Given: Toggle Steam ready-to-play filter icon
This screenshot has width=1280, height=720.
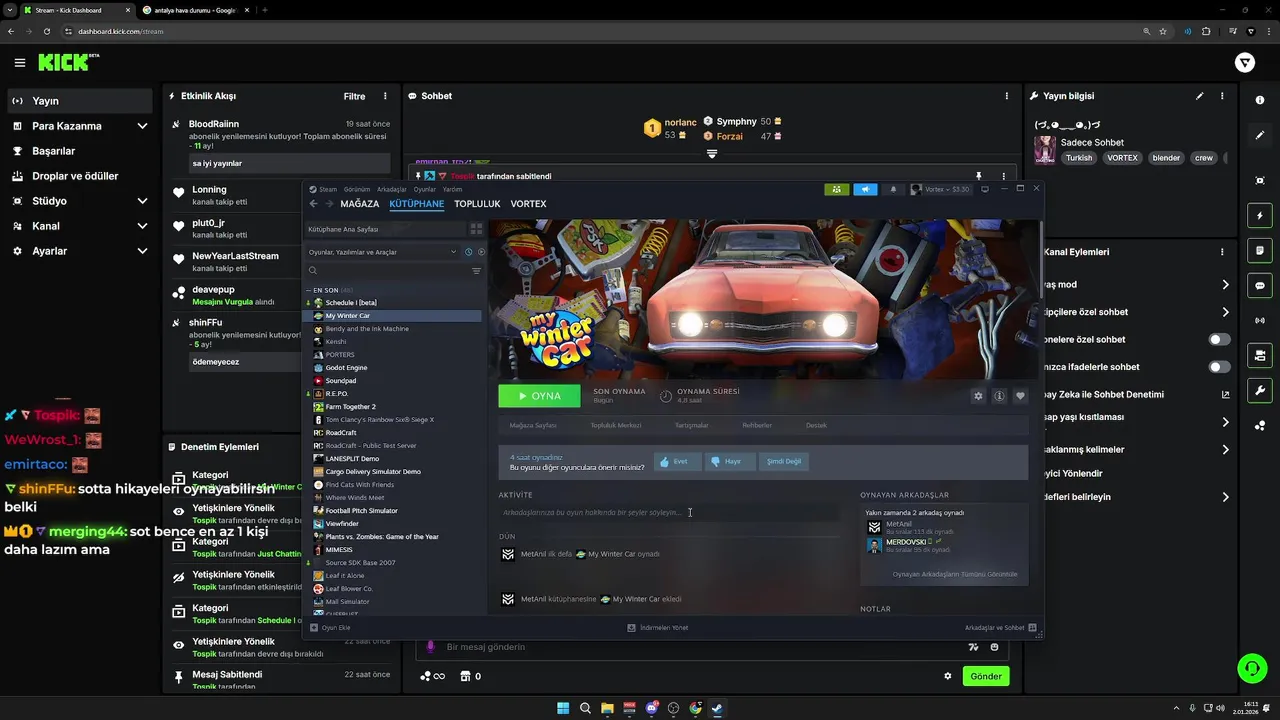Looking at the screenshot, I should tap(481, 252).
